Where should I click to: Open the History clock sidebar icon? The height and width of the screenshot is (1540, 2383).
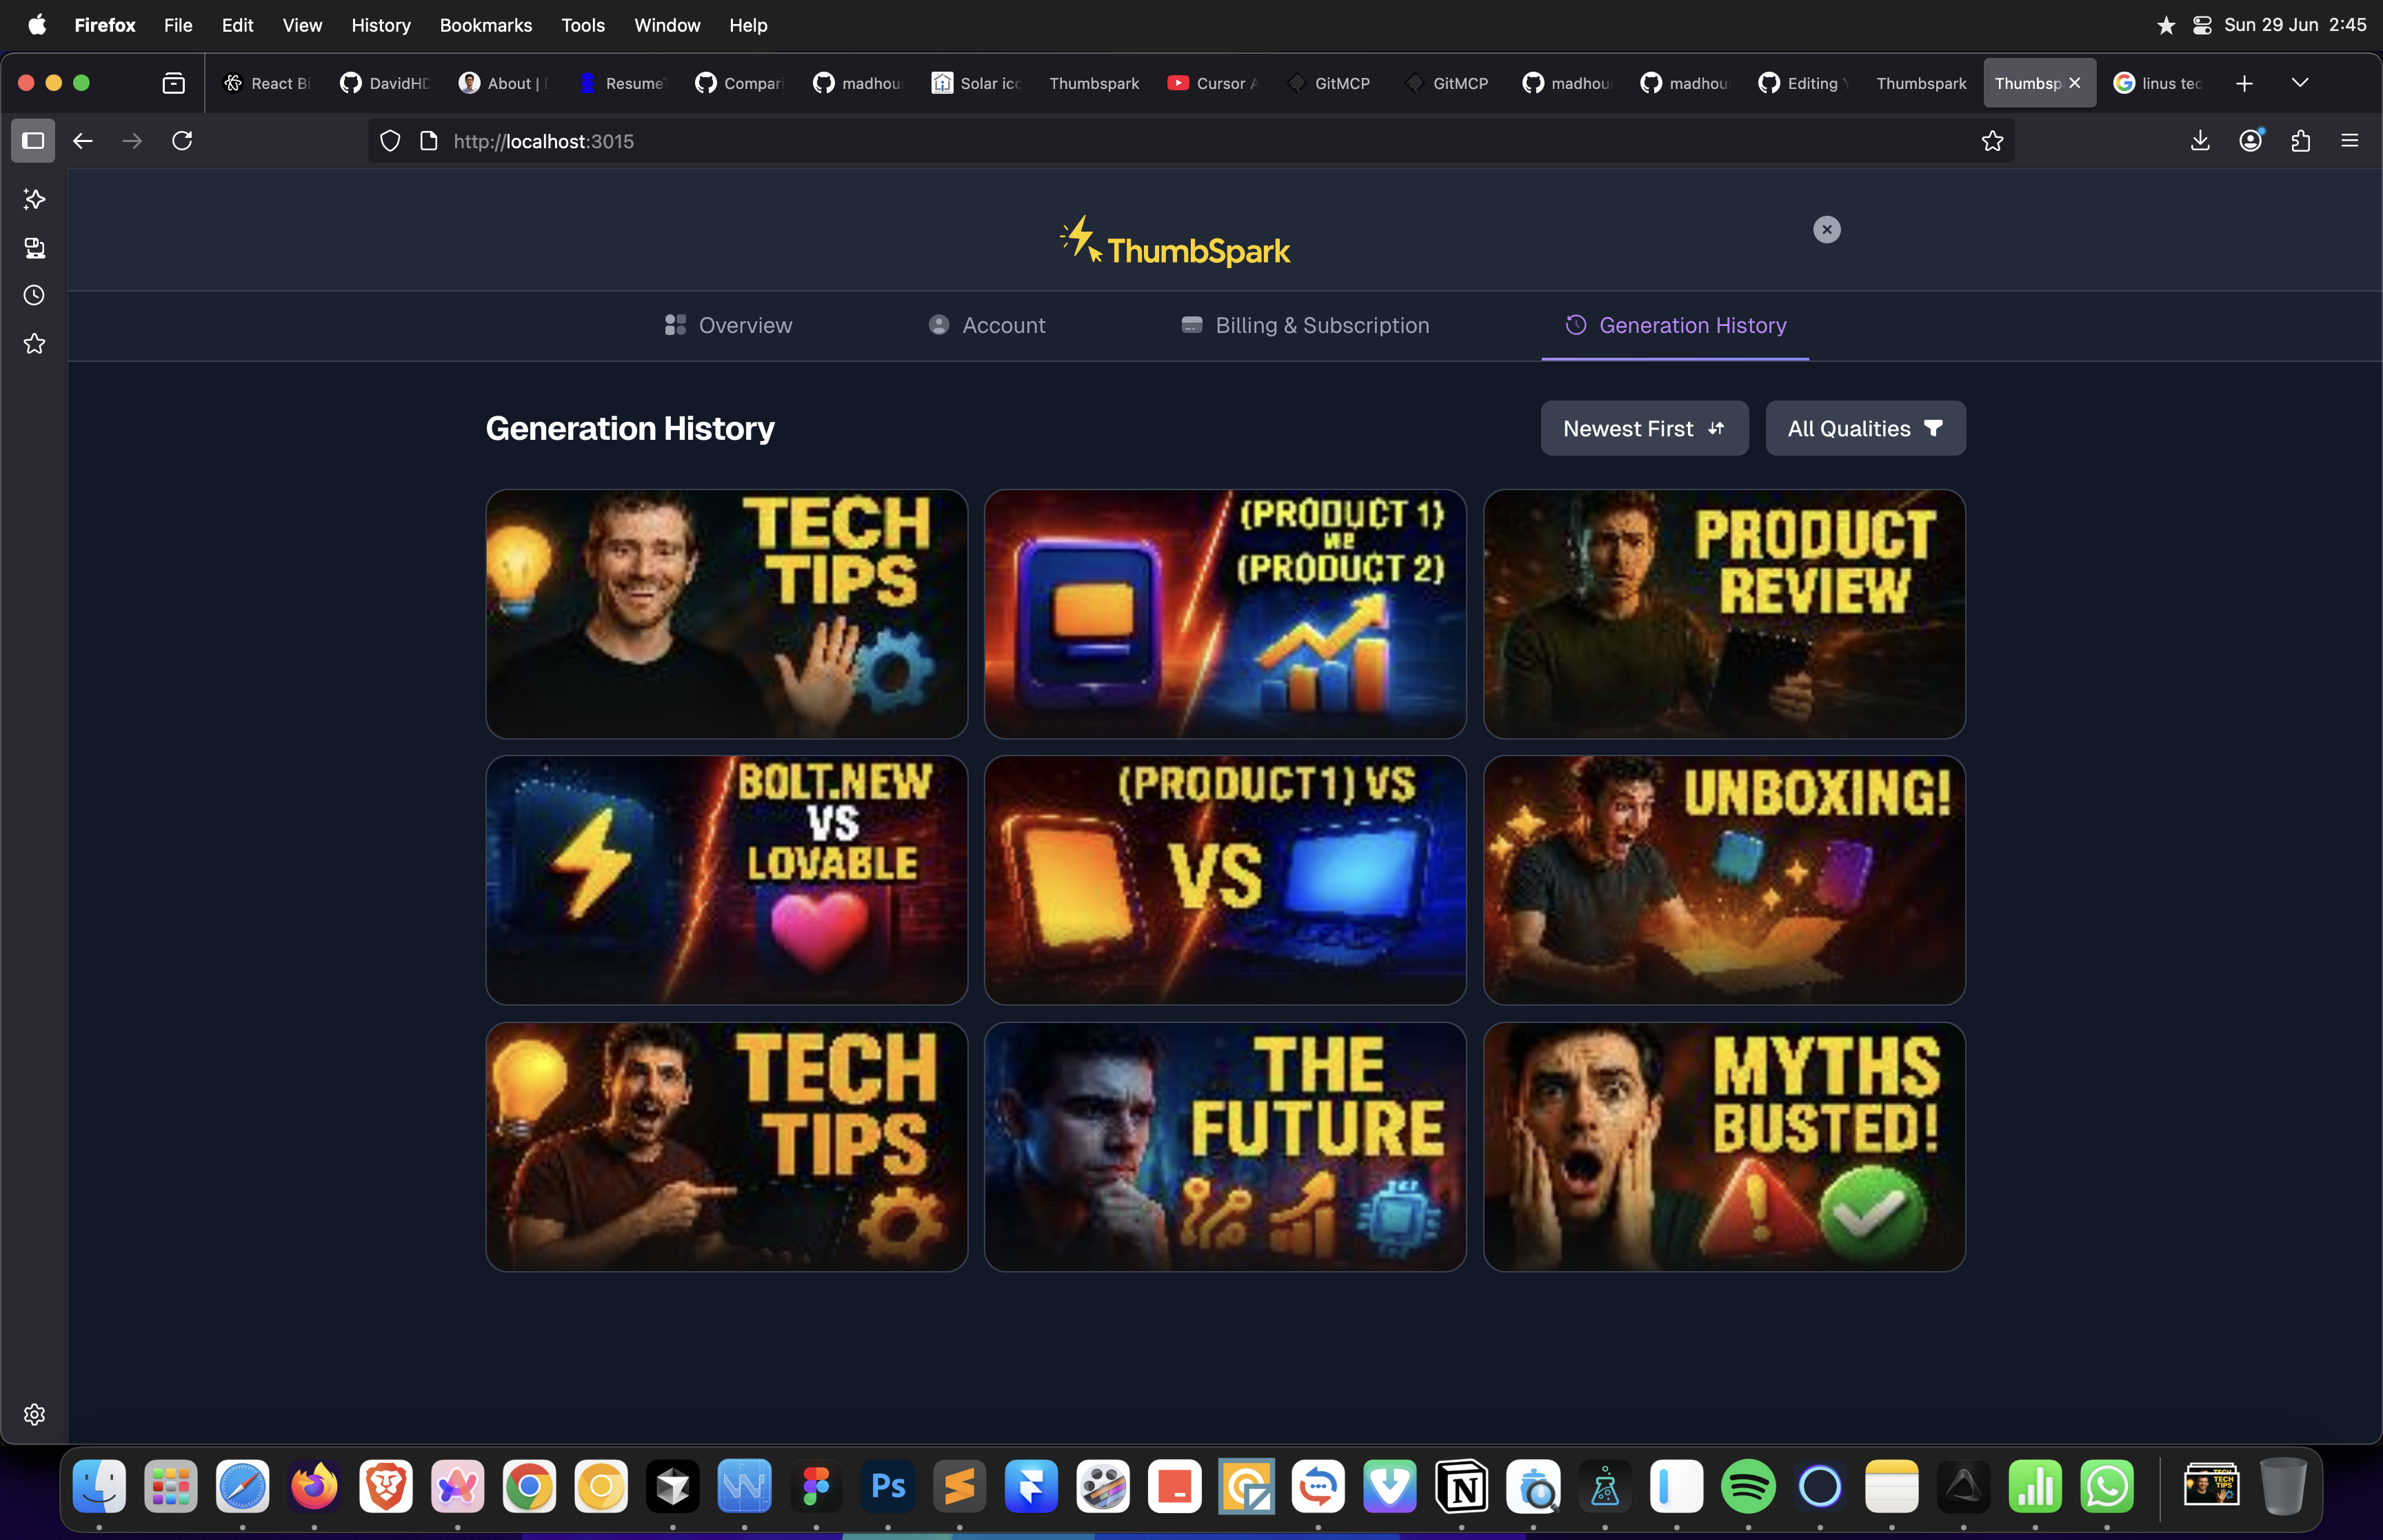[x=34, y=295]
